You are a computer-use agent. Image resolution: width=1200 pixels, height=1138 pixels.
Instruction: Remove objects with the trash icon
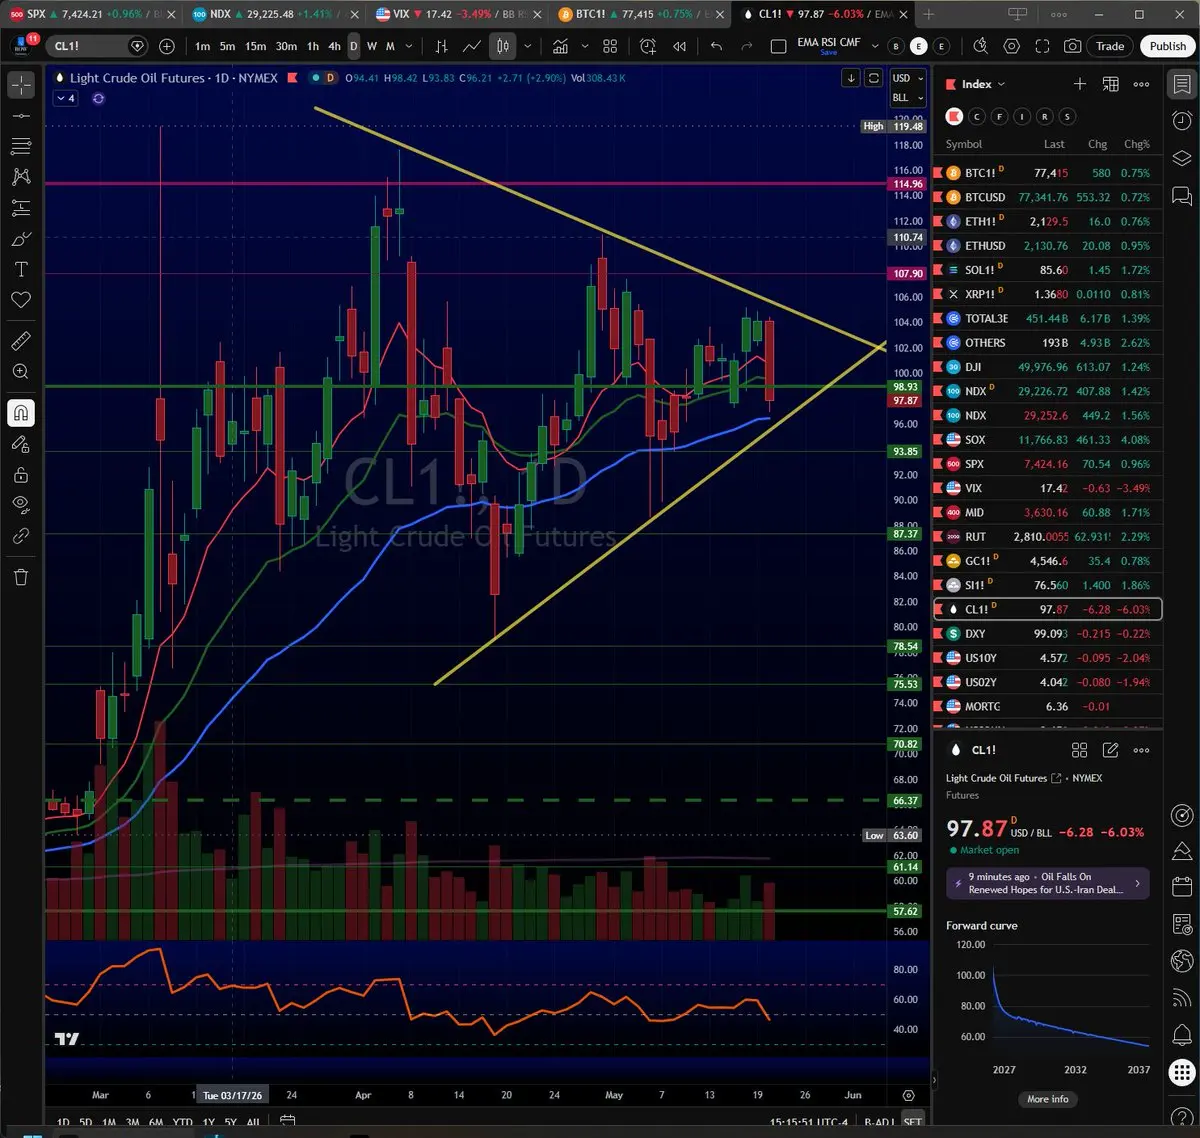pos(21,577)
